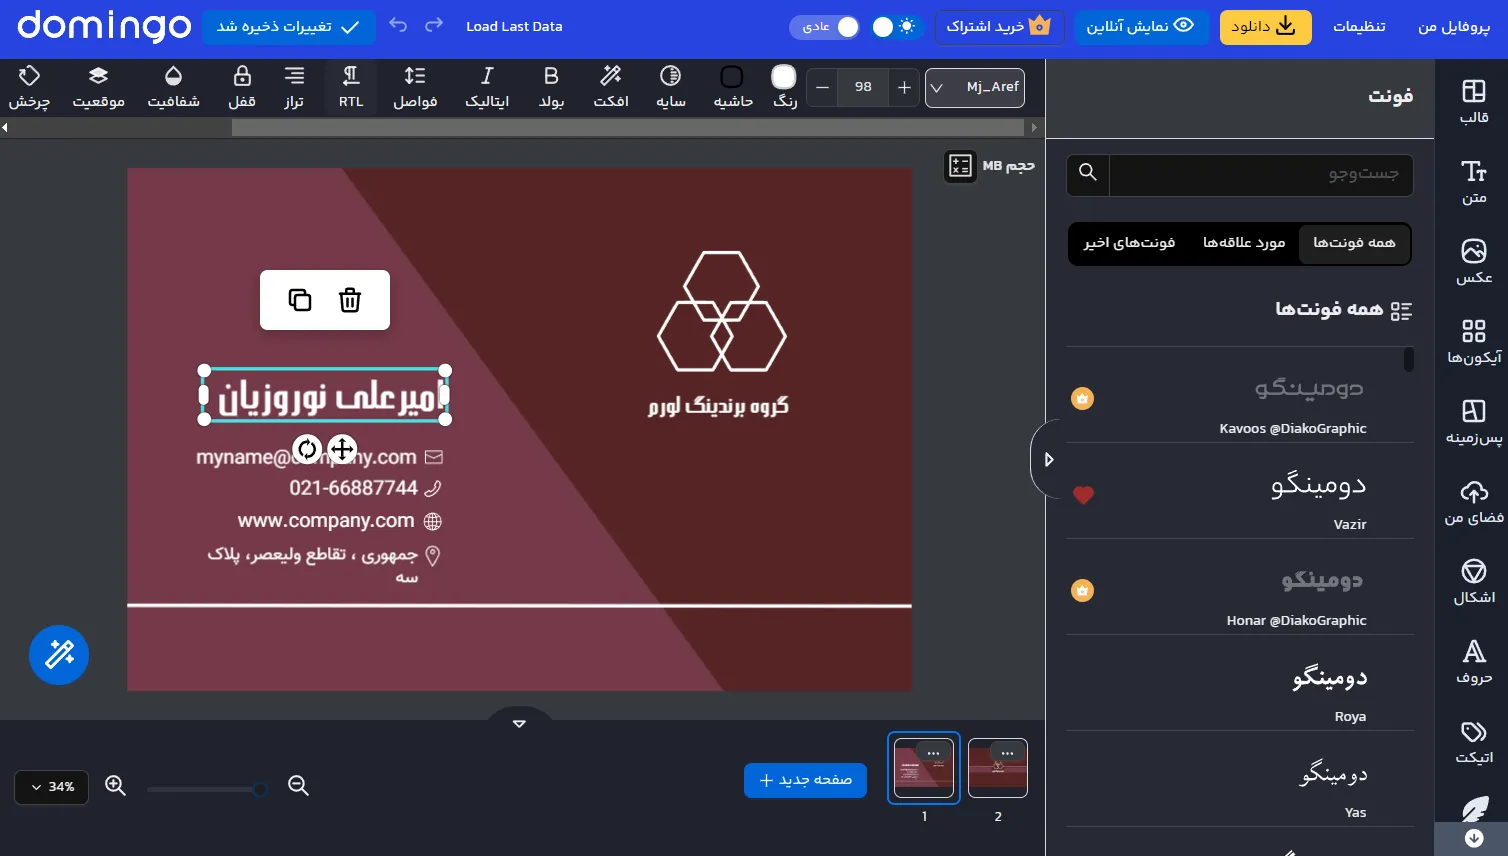Click the font search magnifier icon
This screenshot has height=856, width=1508.
click(1088, 173)
